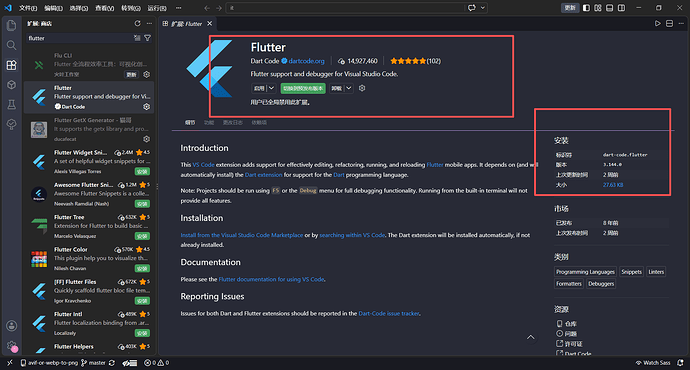Expand the dropdown arrow beside 卸载

click(x=349, y=88)
